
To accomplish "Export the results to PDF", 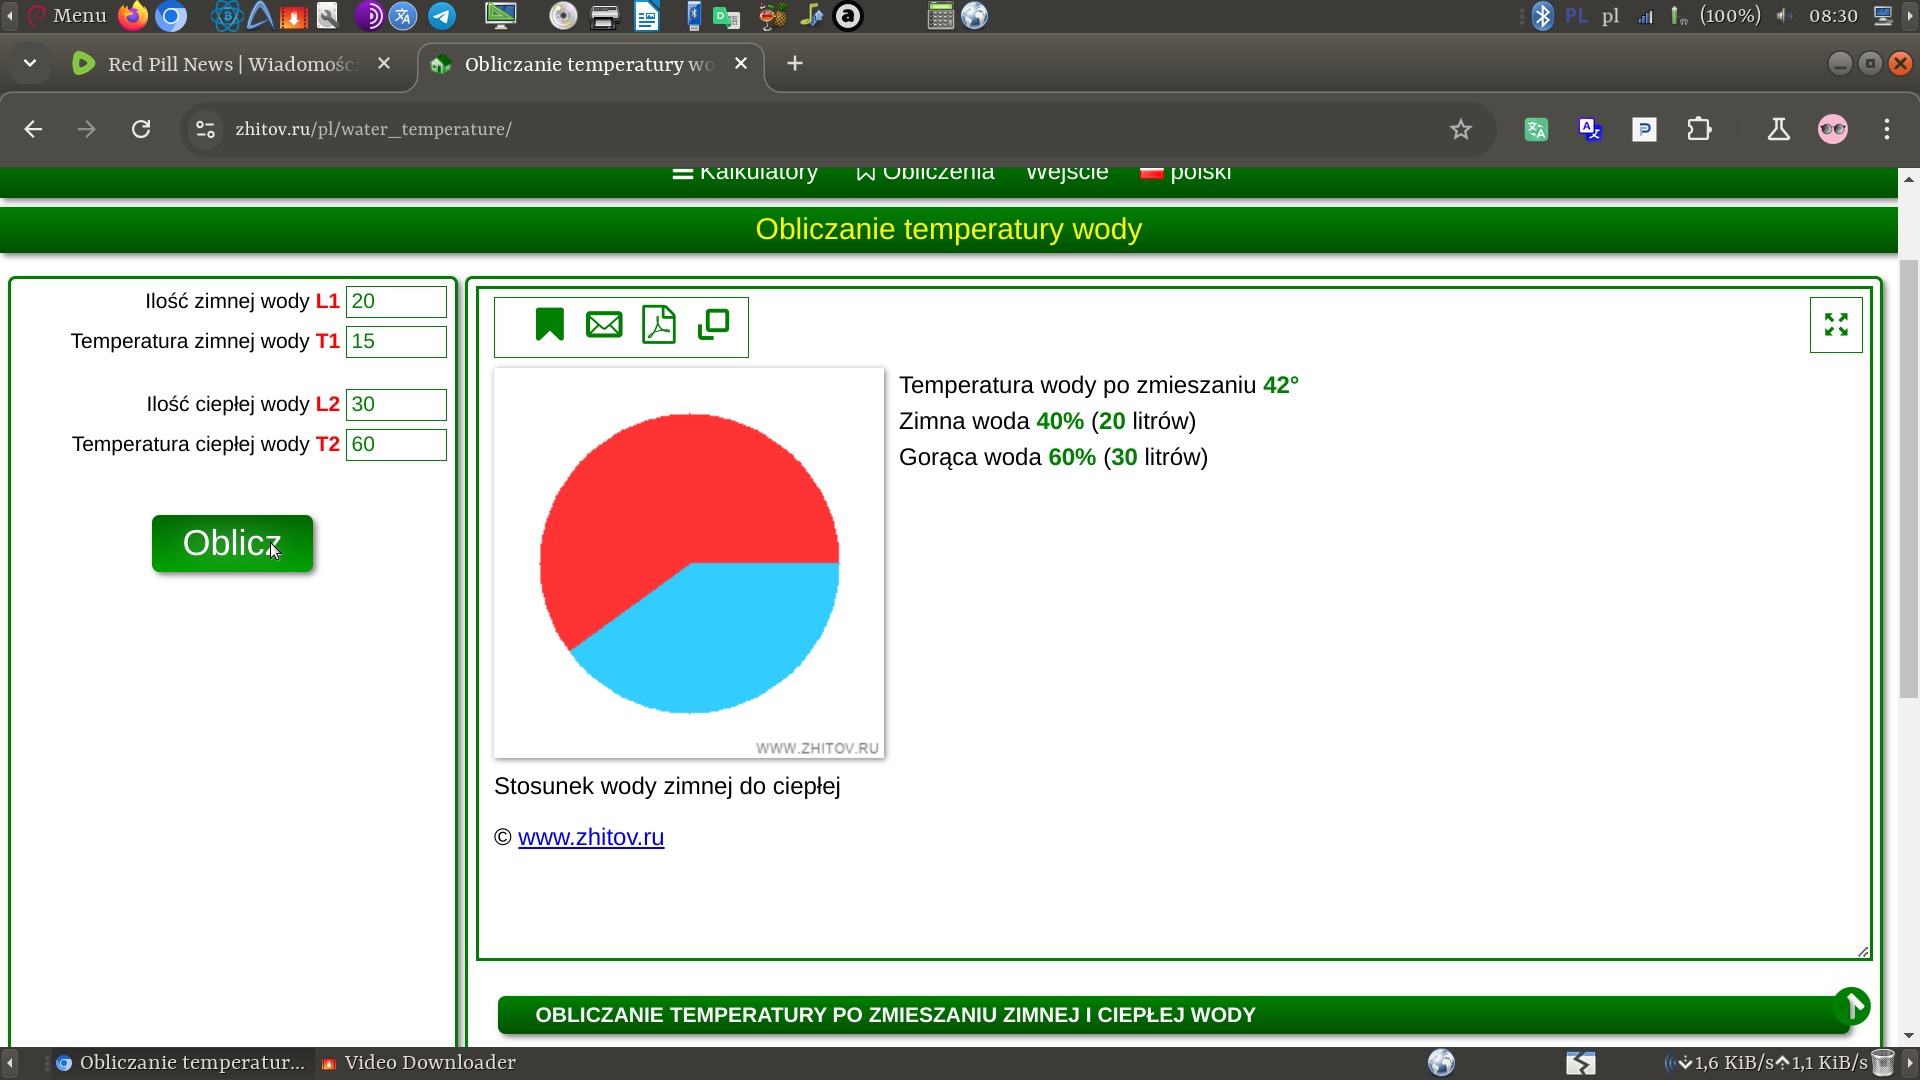I will pyautogui.click(x=660, y=324).
